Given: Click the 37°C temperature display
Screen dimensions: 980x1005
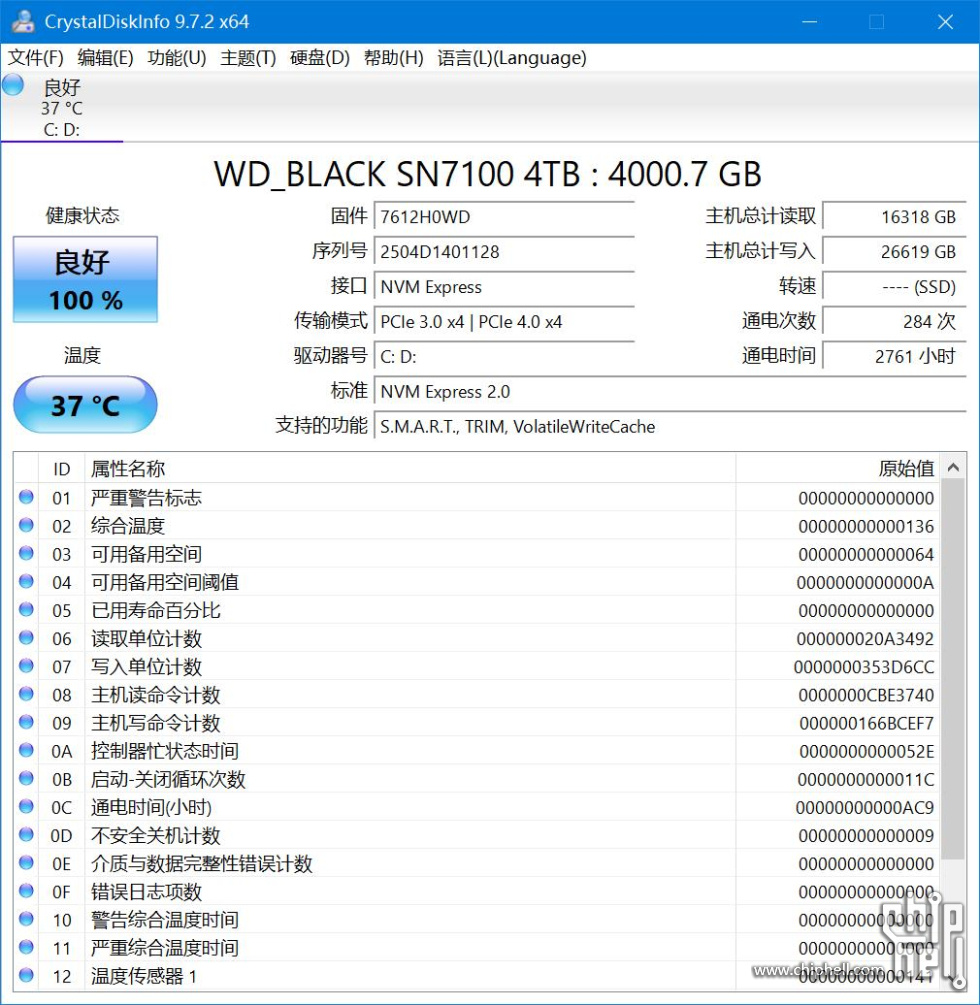Looking at the screenshot, I should pyautogui.click(x=84, y=404).
